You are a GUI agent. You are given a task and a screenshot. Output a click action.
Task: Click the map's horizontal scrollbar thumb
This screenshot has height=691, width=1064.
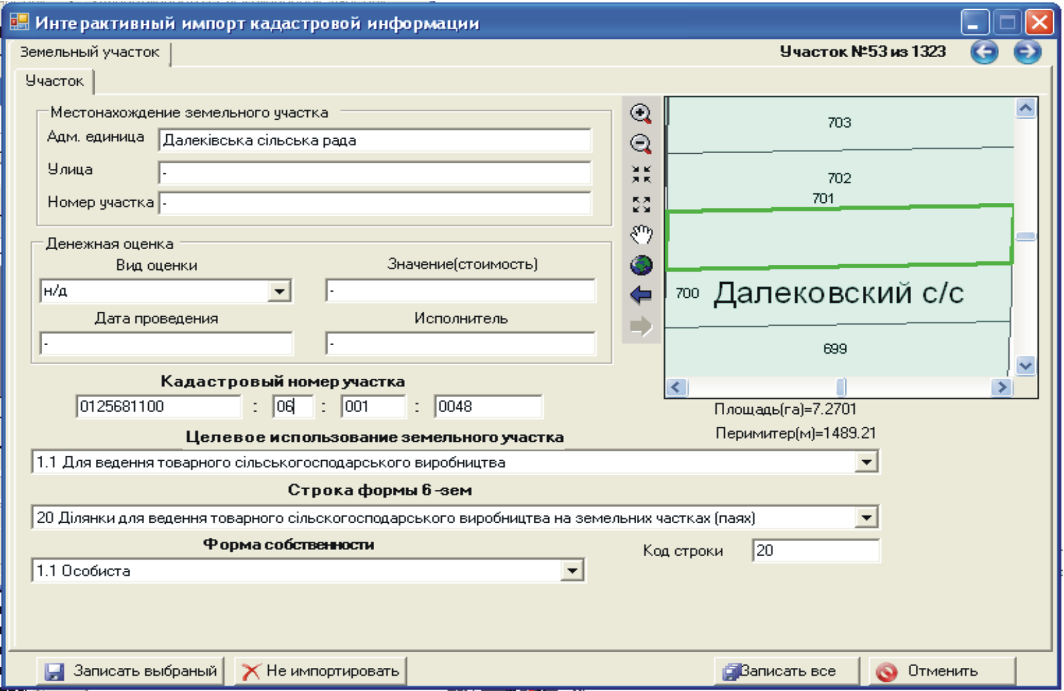pos(841,387)
